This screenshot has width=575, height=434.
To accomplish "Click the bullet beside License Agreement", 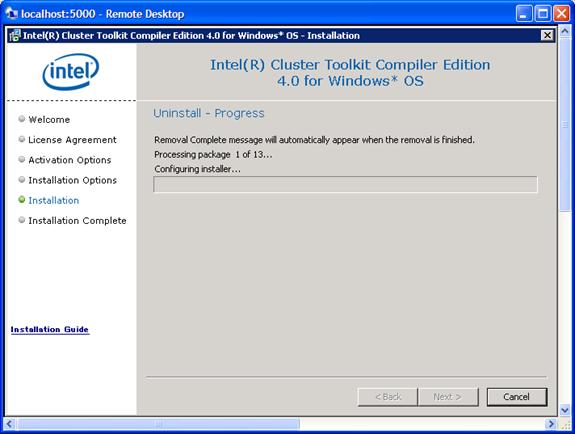I will coord(22,139).
